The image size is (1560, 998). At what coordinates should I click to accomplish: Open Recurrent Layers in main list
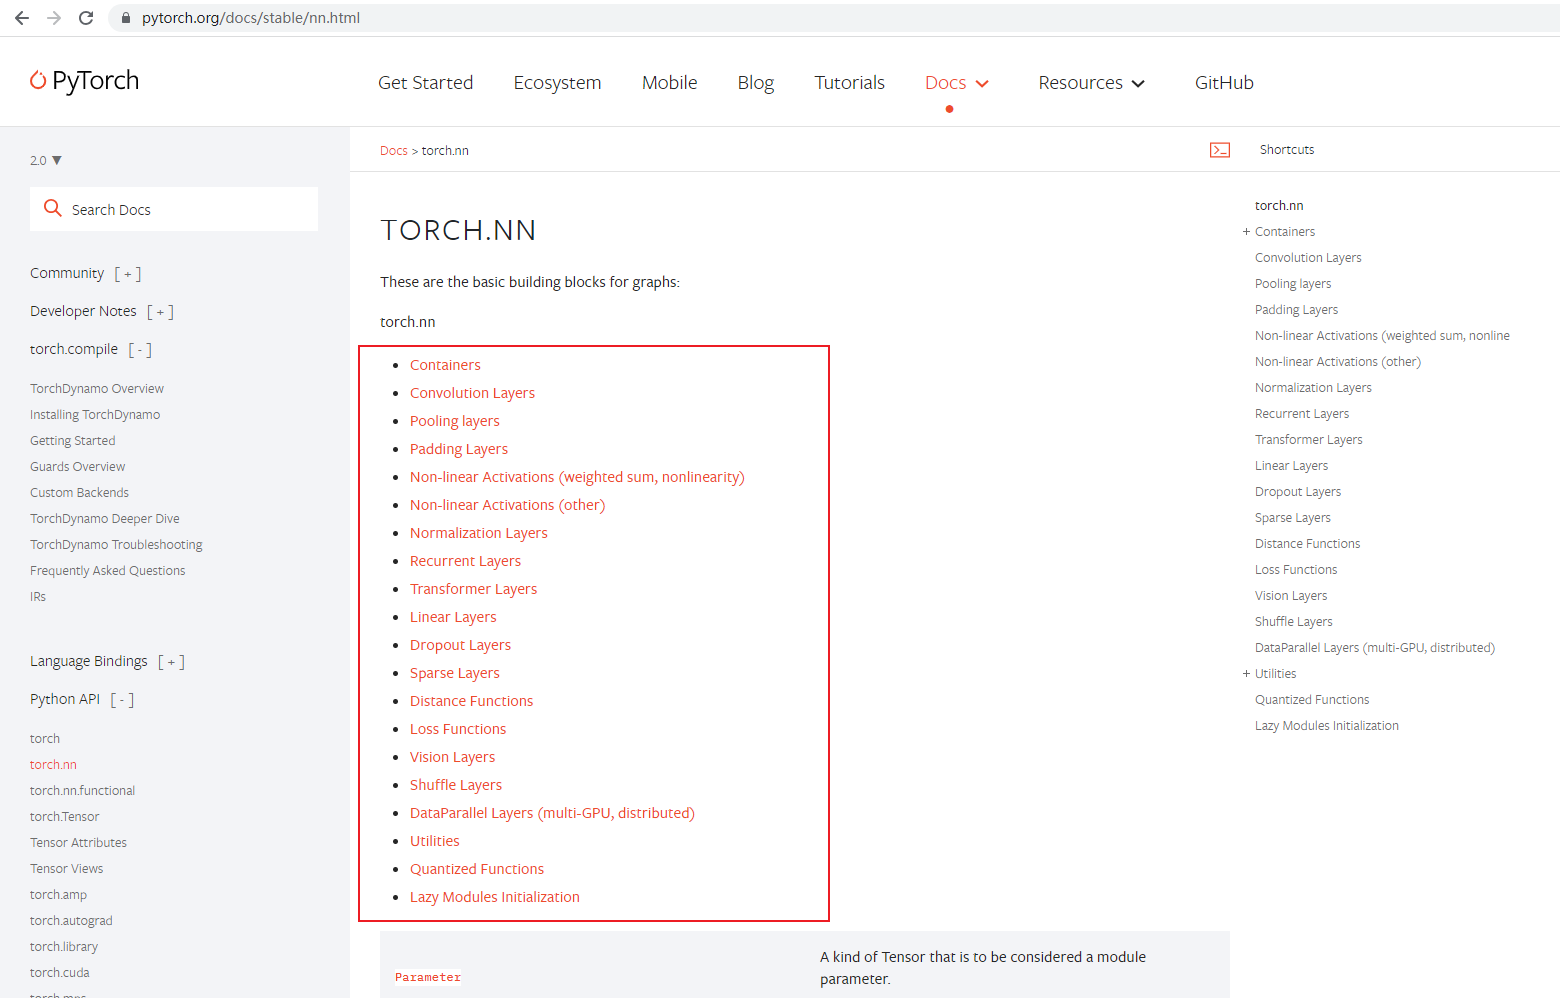click(x=465, y=561)
